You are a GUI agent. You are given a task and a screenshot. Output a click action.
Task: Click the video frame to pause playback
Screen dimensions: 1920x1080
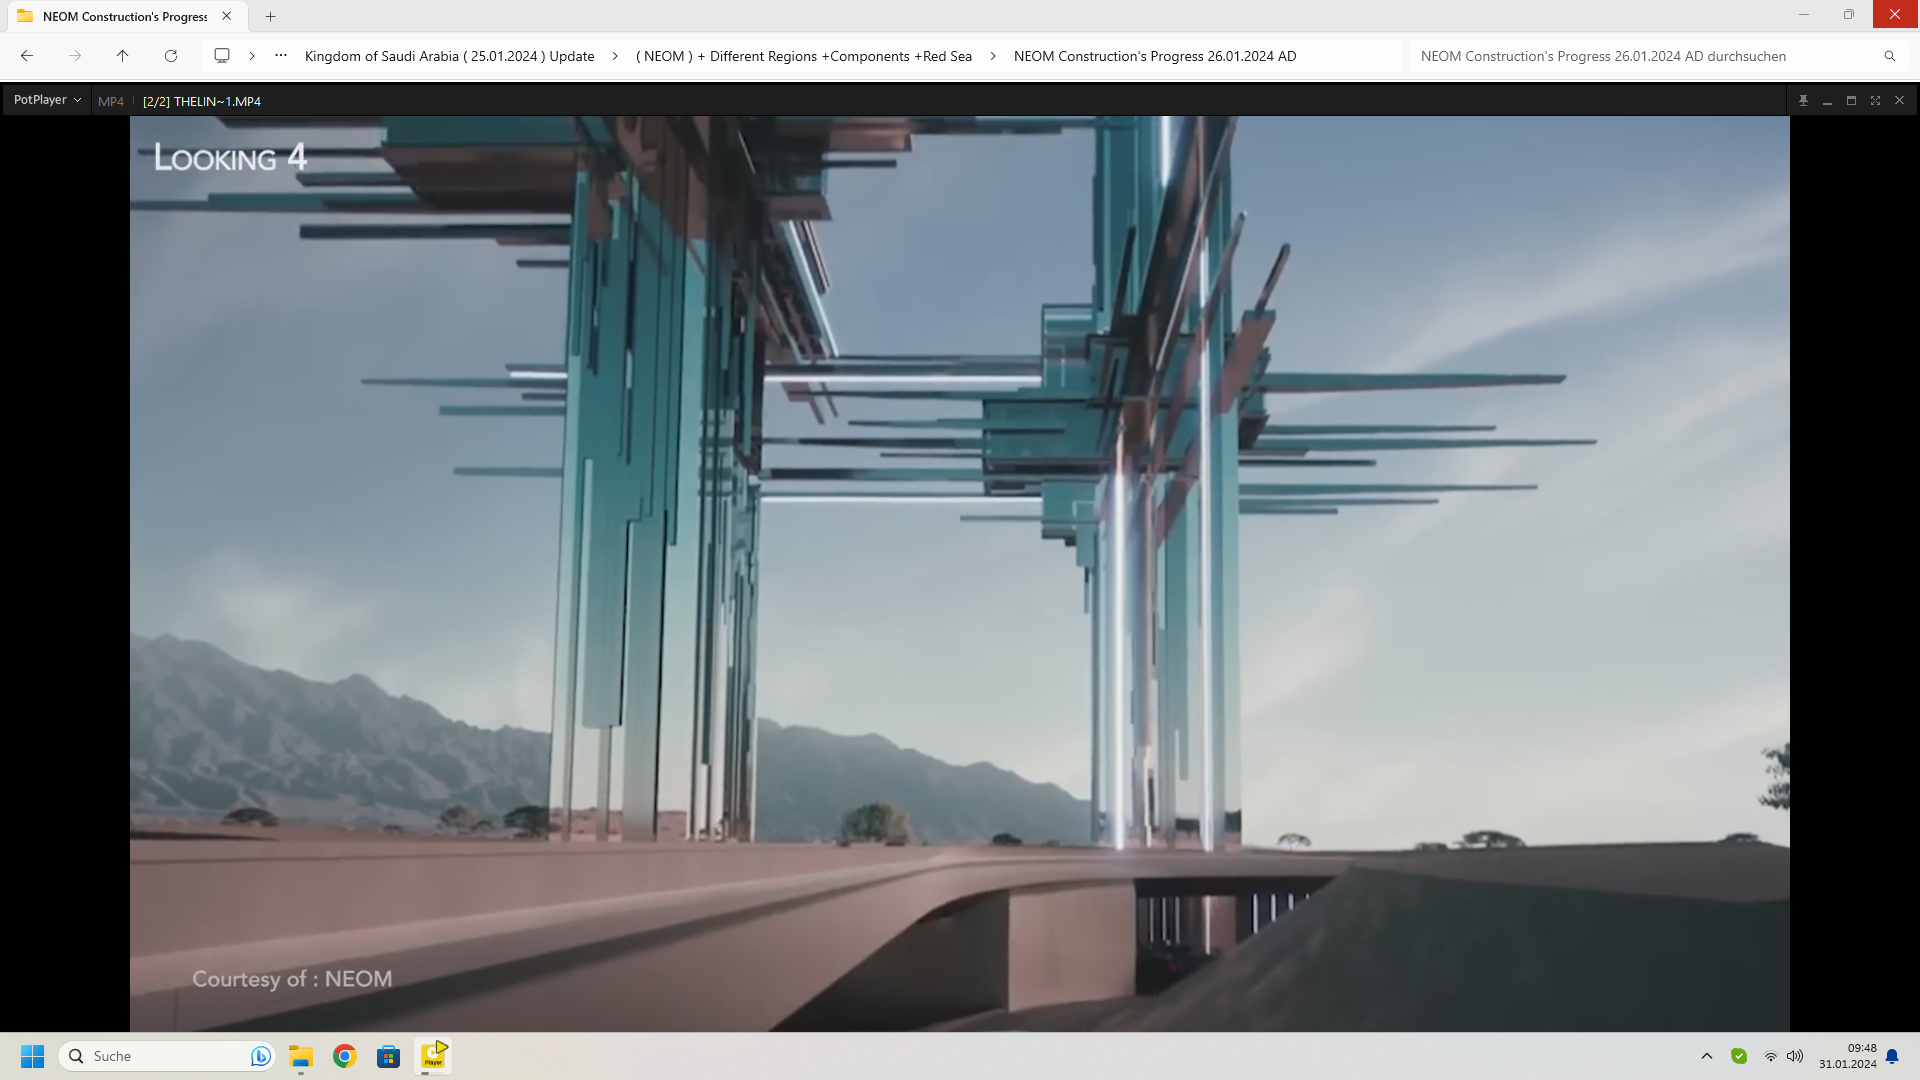coord(959,573)
